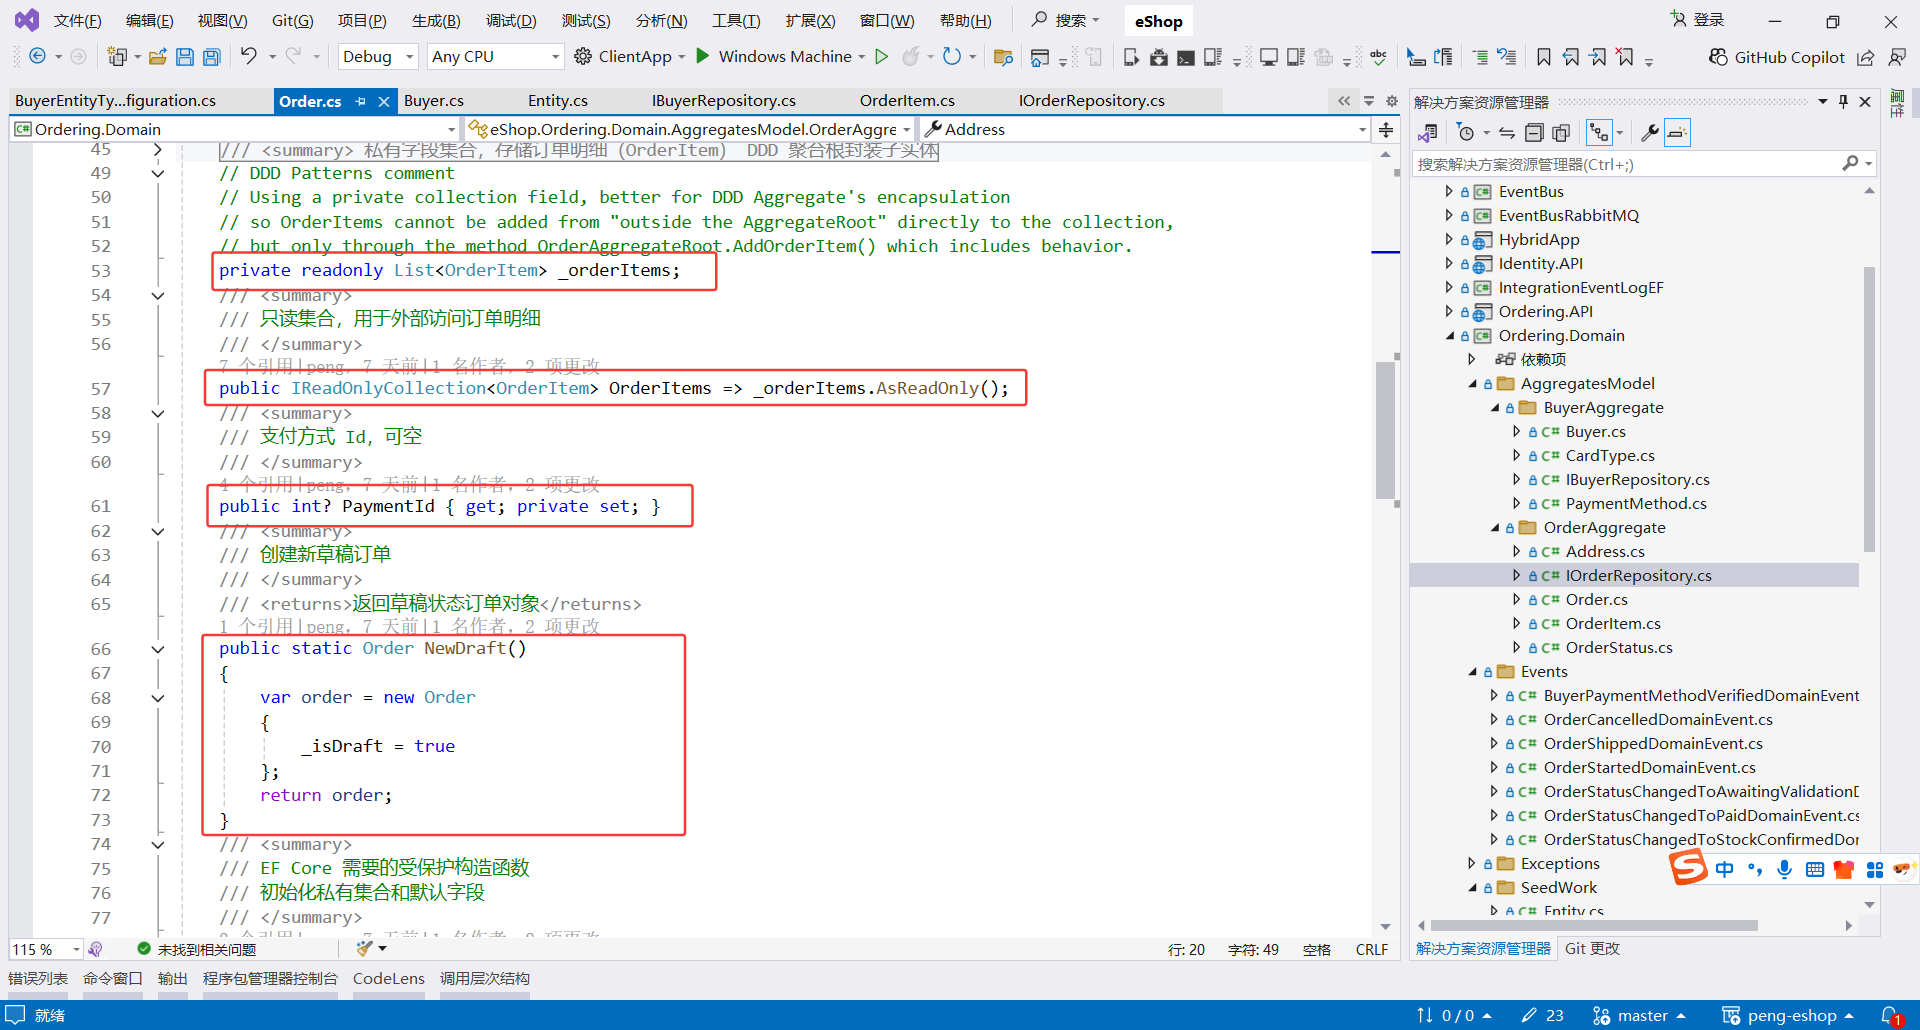Click the Share icon beside GitHub Copilot
Screen dimensions: 1920x1030
tap(1866, 57)
